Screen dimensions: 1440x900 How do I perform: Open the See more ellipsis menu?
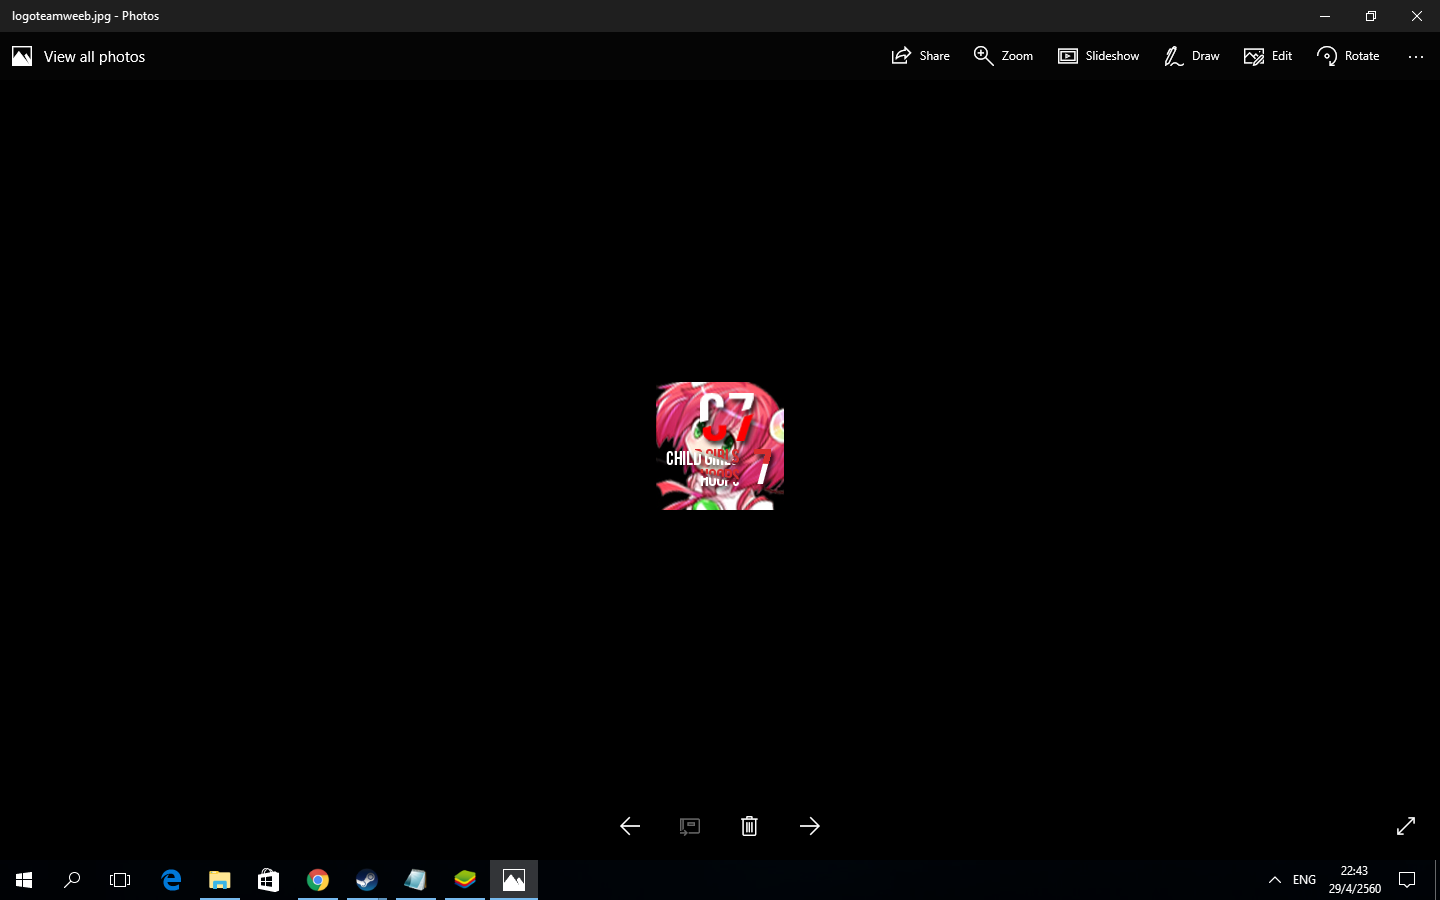click(x=1416, y=57)
